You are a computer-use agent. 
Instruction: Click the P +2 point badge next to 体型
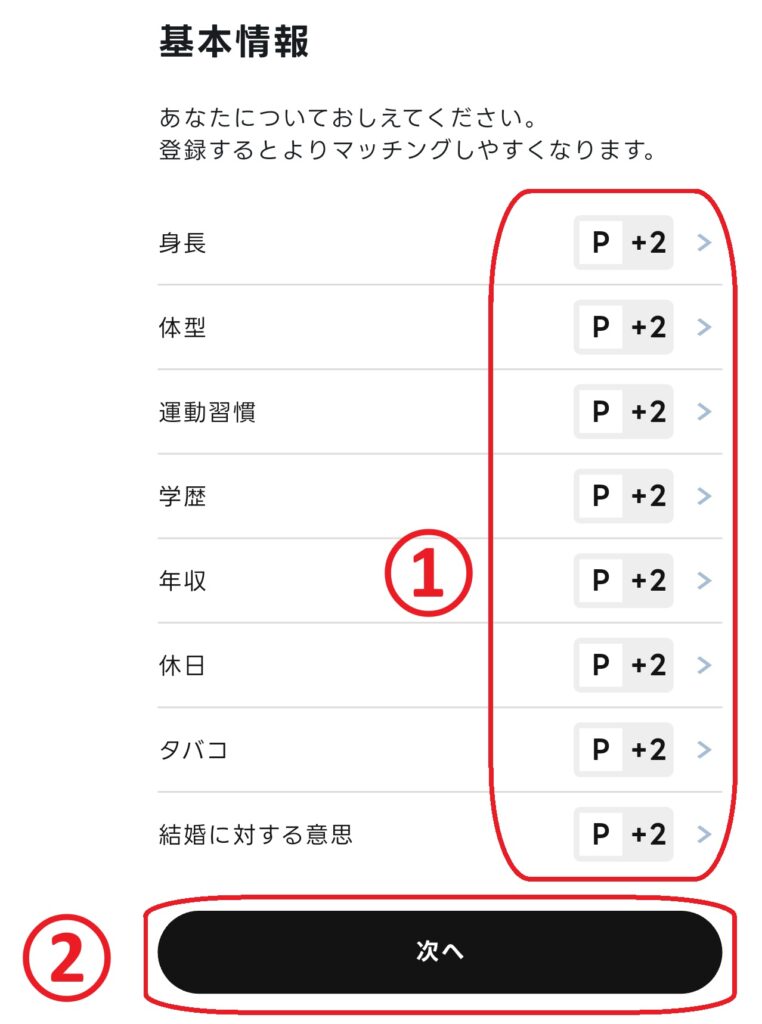(x=622, y=327)
